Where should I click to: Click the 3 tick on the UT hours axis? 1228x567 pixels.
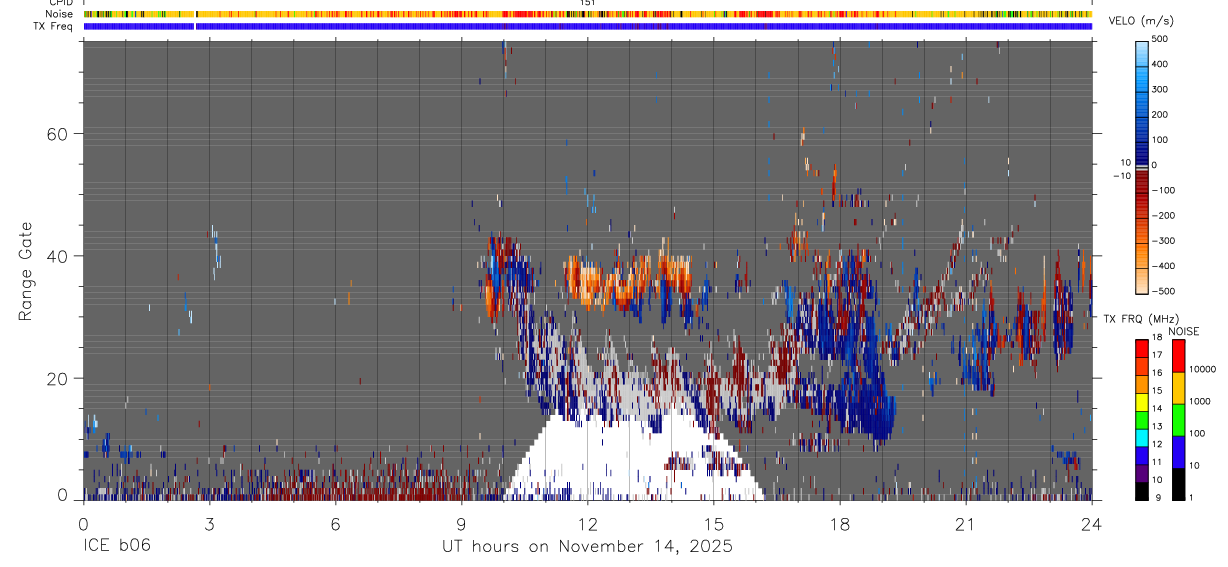[x=209, y=524]
